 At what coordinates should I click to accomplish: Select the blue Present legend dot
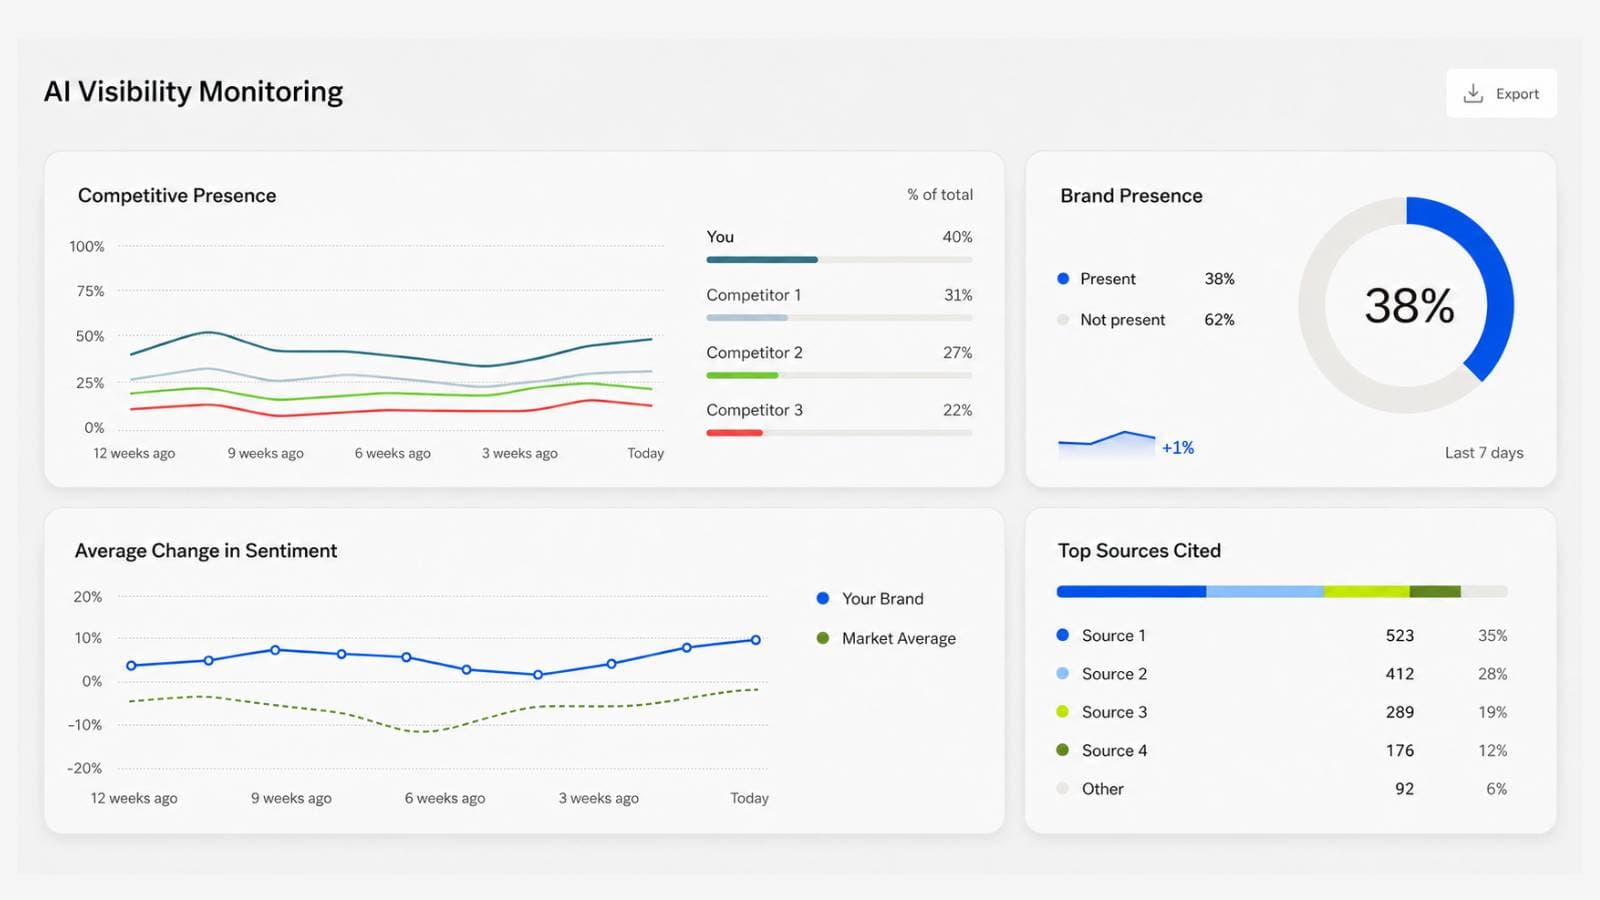pos(1063,279)
